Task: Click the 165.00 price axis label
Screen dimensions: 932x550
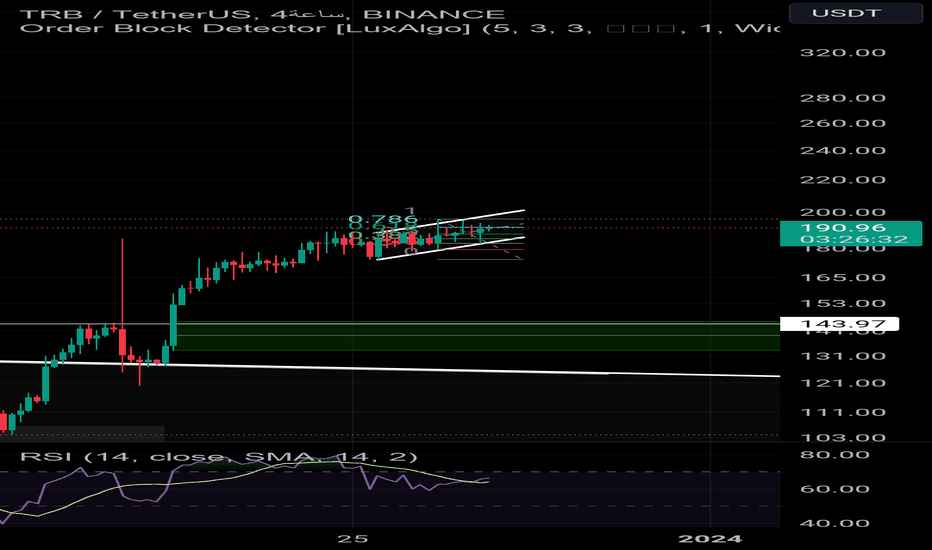Action: (843, 278)
